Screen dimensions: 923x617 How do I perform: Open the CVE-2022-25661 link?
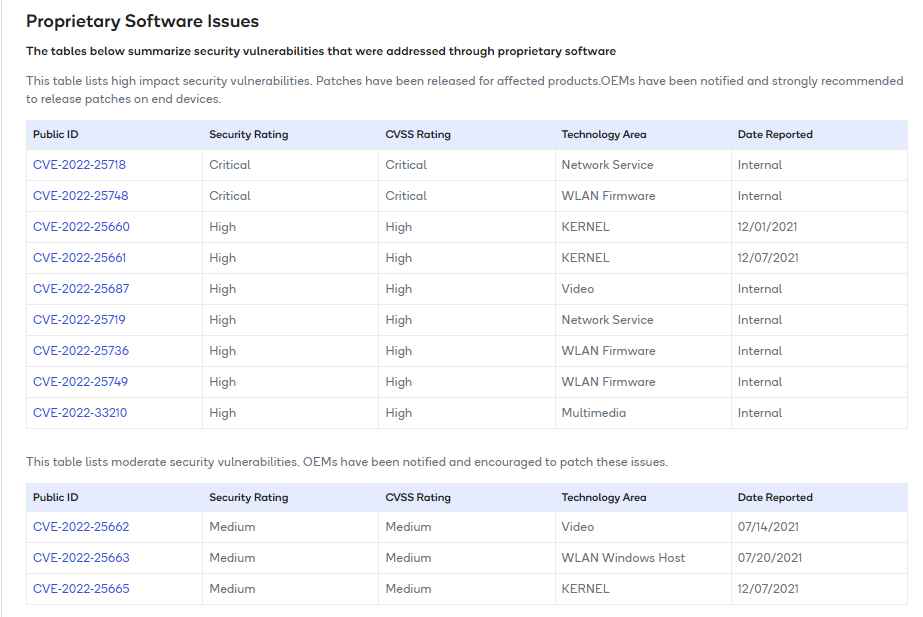[x=79, y=258]
